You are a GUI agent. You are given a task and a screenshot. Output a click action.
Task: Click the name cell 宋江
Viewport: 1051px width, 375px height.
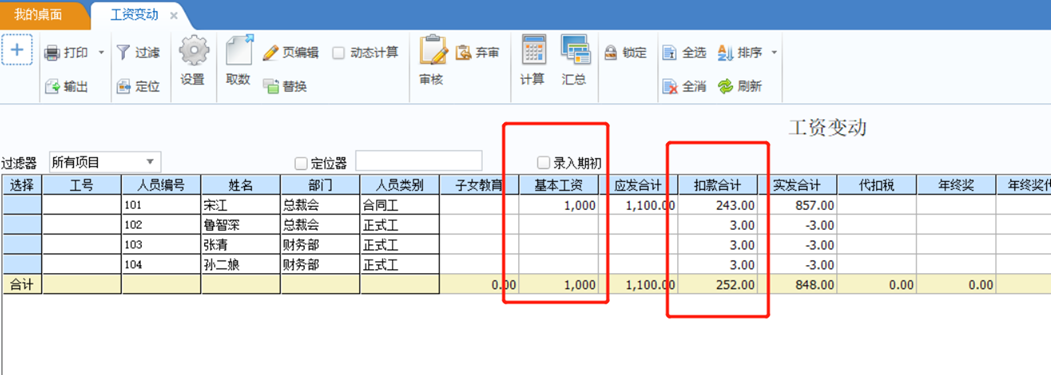pos(241,205)
